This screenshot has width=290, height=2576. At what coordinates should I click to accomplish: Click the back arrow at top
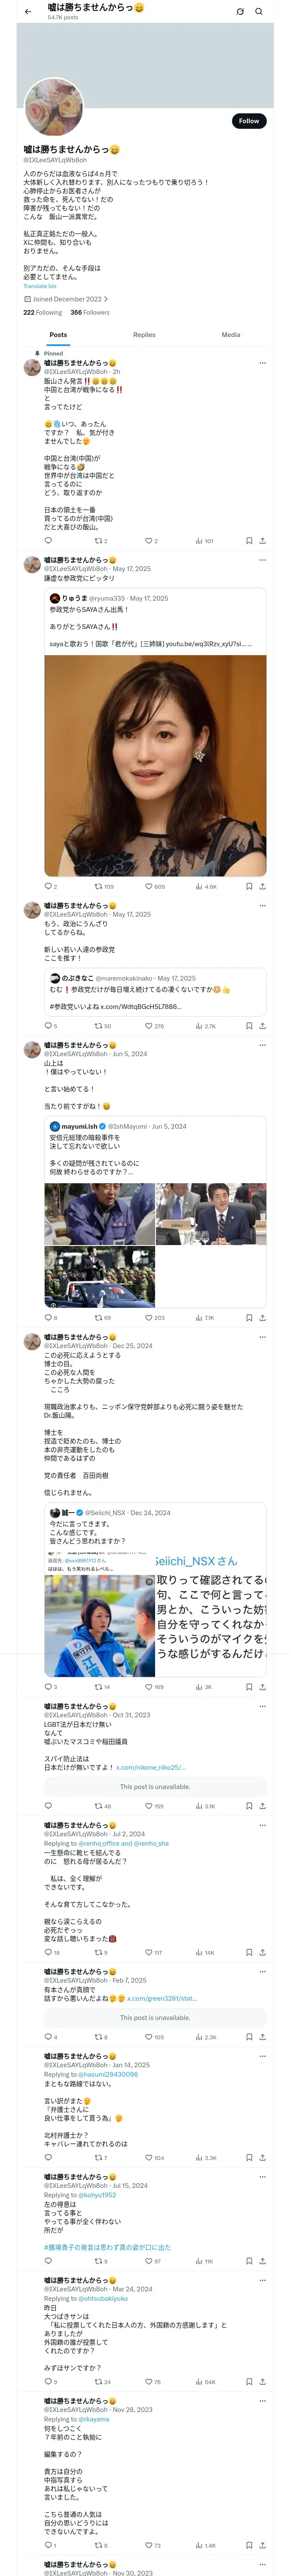28,11
